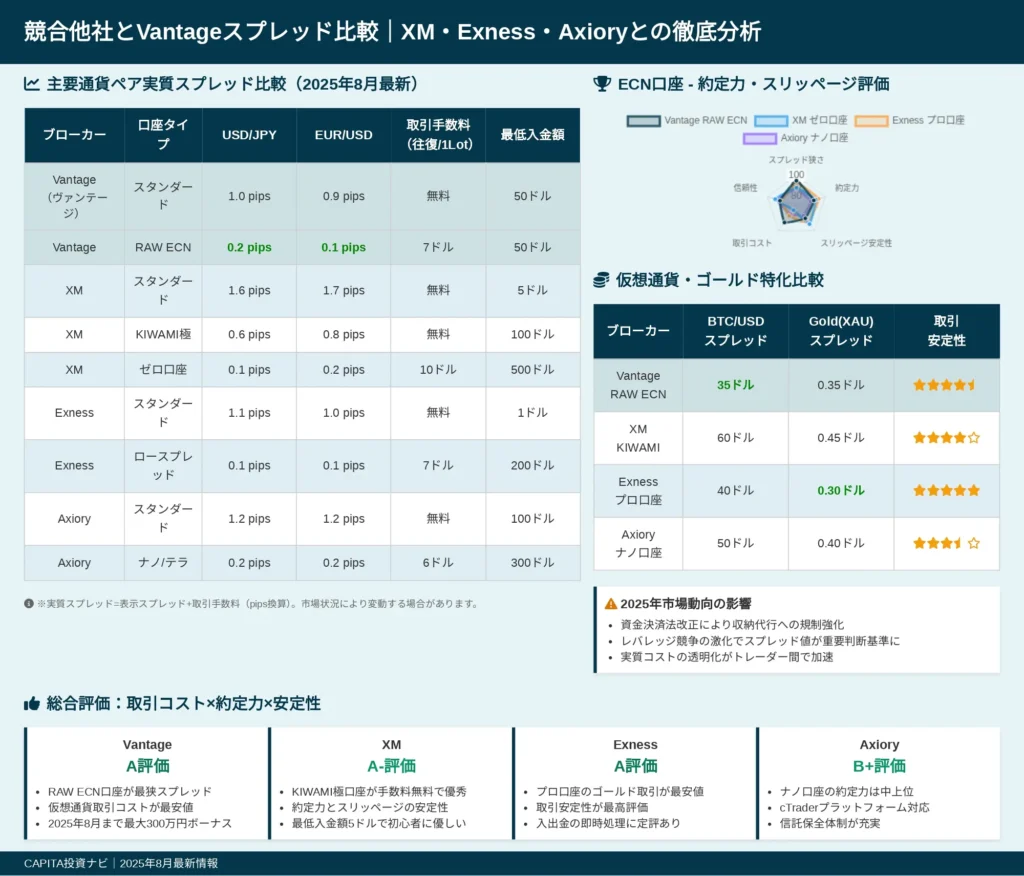Click the KIWAMI極 account type cell

163,334
